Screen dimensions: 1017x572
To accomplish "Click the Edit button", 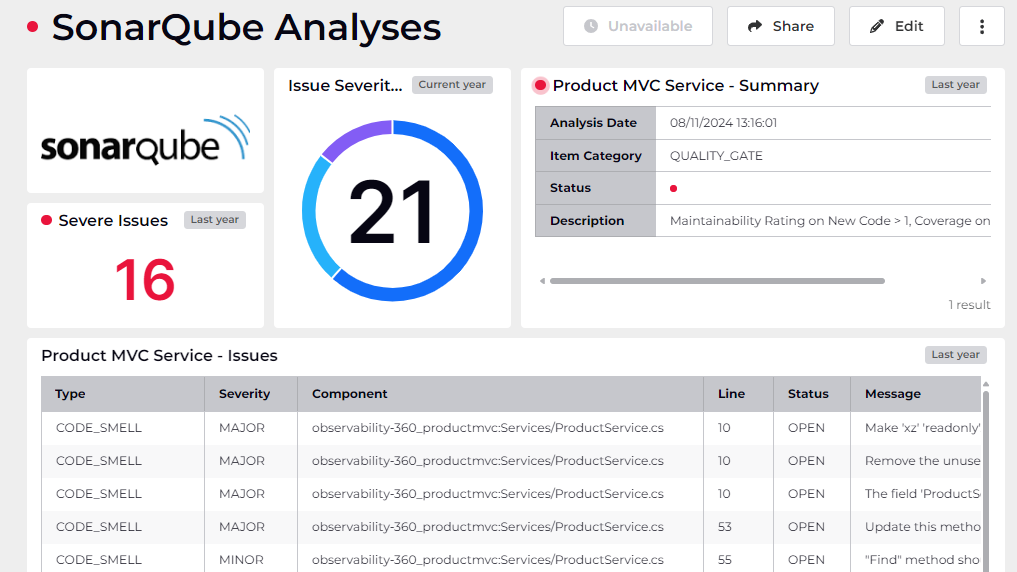I will coord(896,26).
